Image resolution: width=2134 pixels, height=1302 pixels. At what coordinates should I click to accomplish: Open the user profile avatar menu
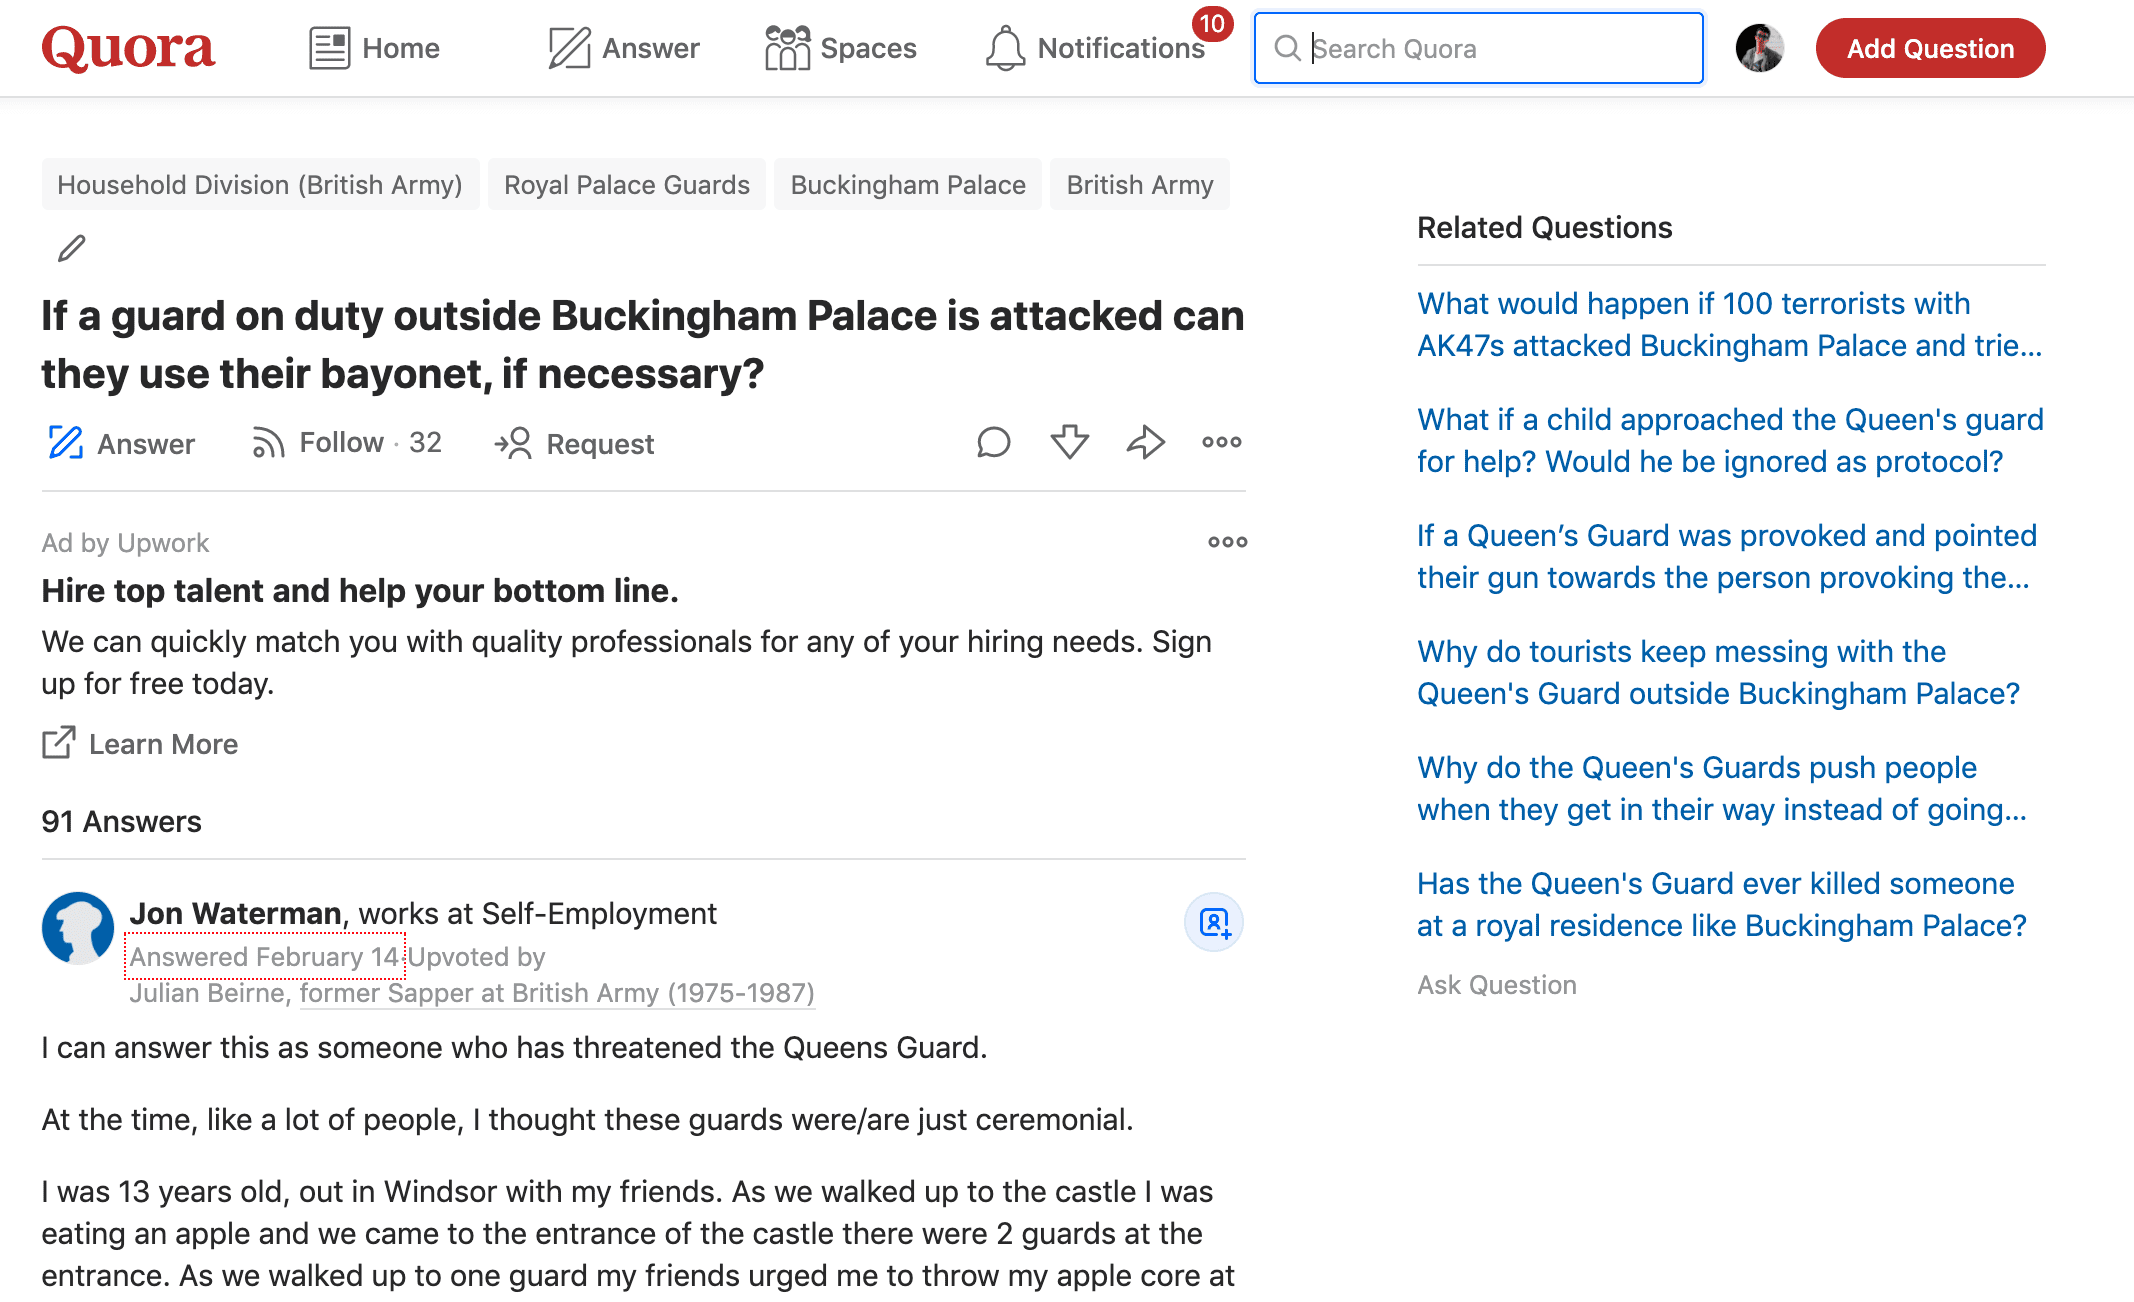pos(1760,48)
